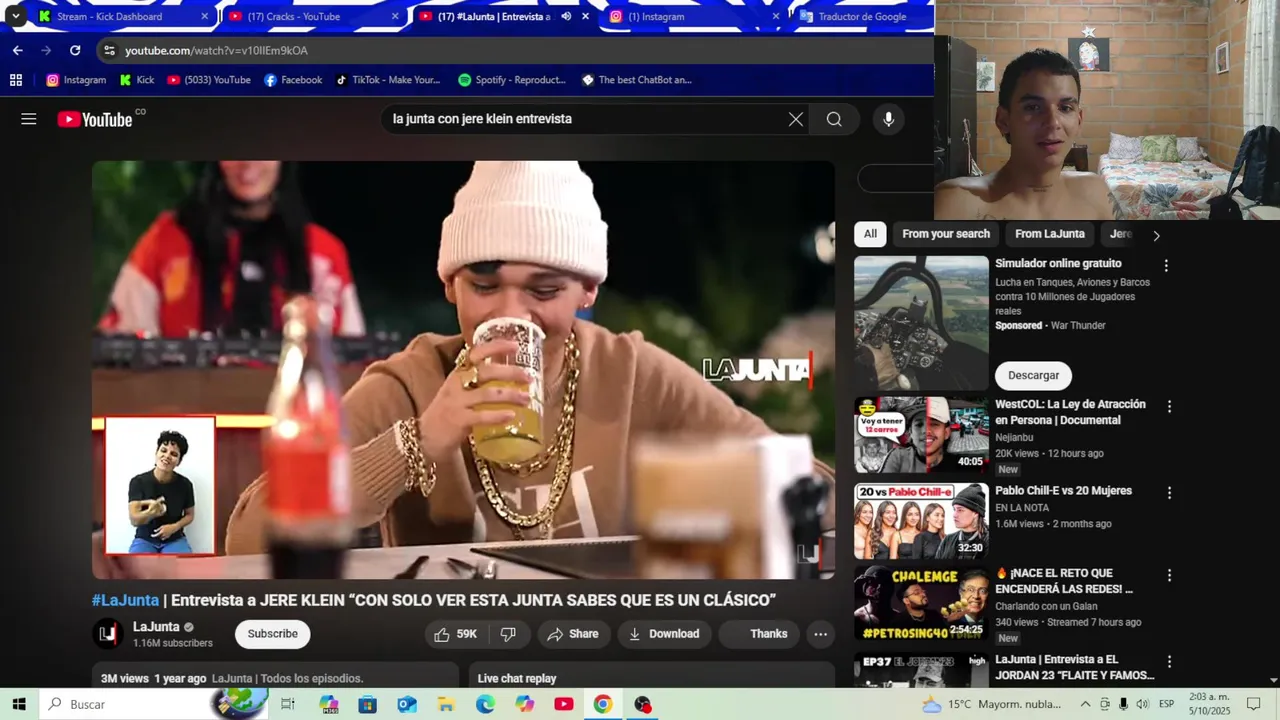1280x720 pixels.
Task: Open Kick bookmark
Action: point(137,80)
